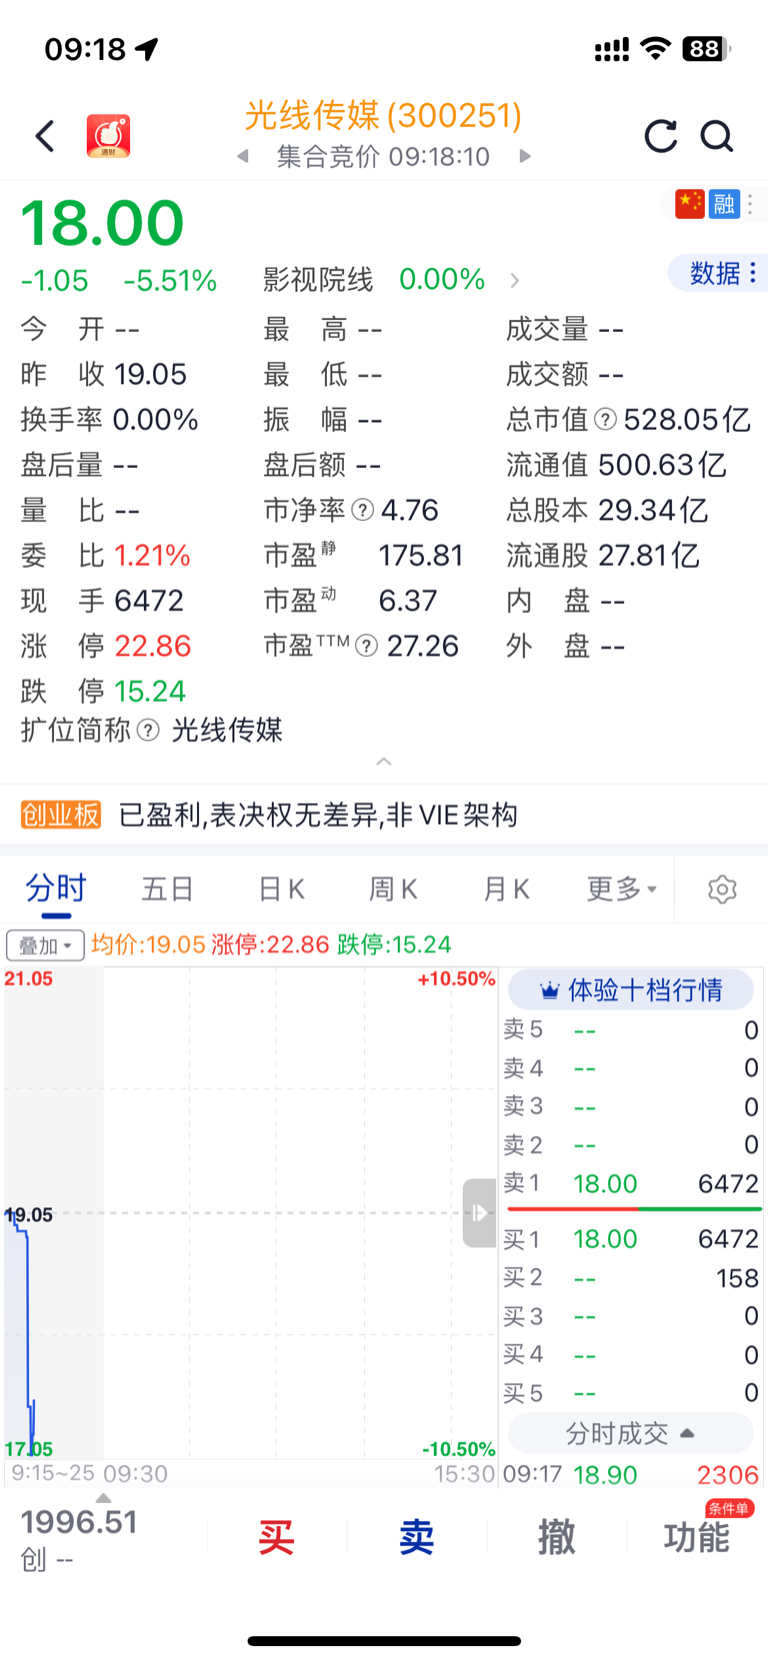The image size is (768, 1663).
Task: Collapse the quote details panel arrow
Action: coord(384,762)
